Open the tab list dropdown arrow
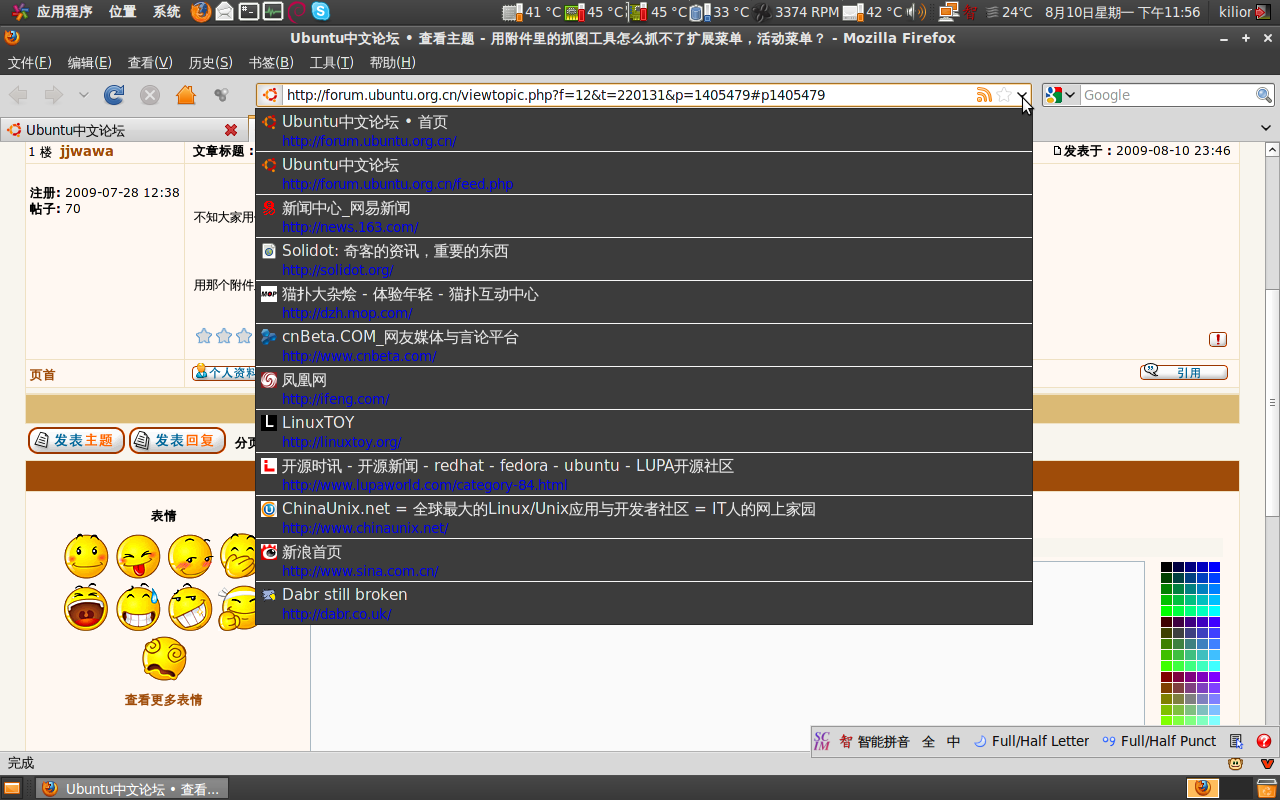 click(x=1265, y=129)
